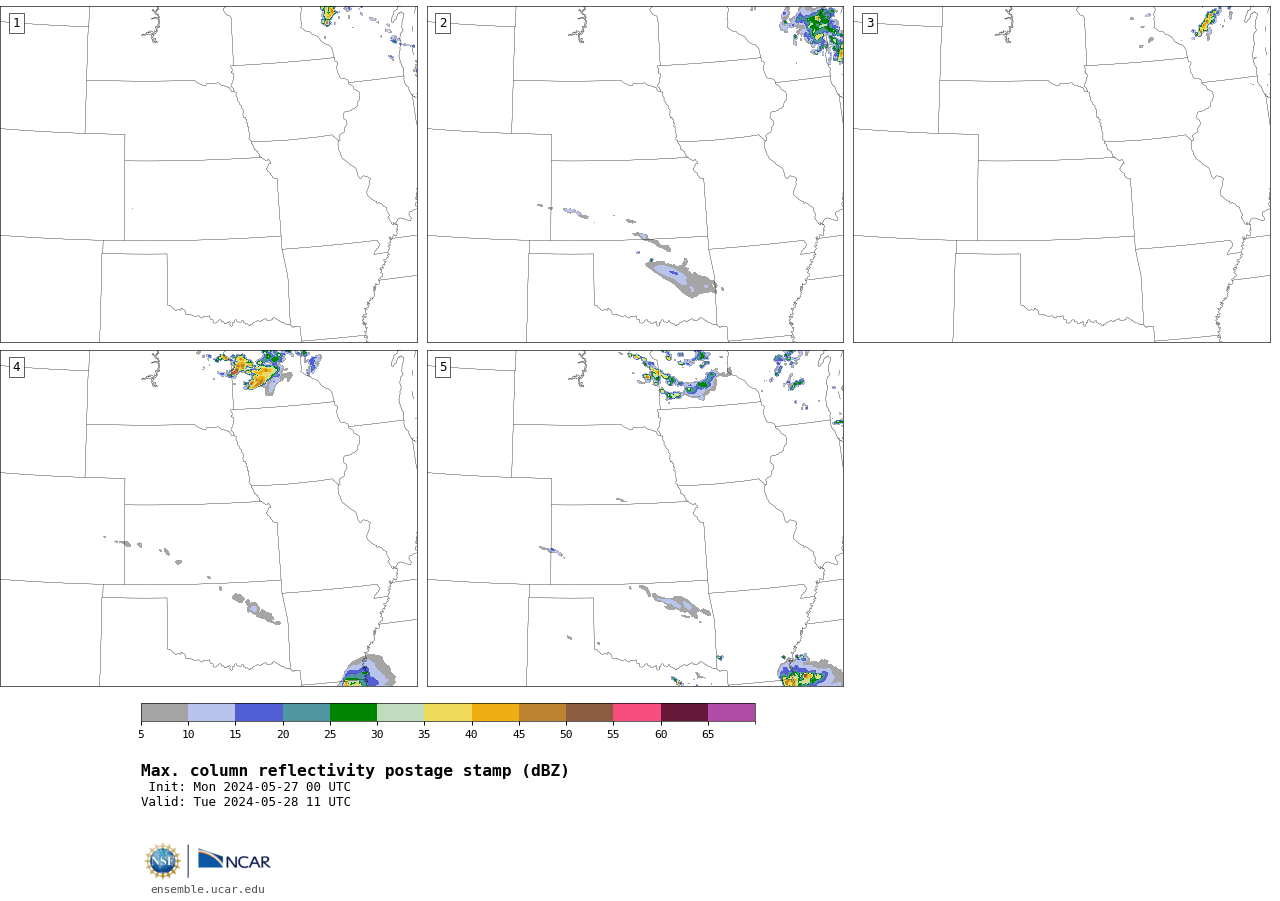Screen dimensions: 1280x901
Task: Click the pale green 30-35 dBZ swatch
Action: (401, 713)
